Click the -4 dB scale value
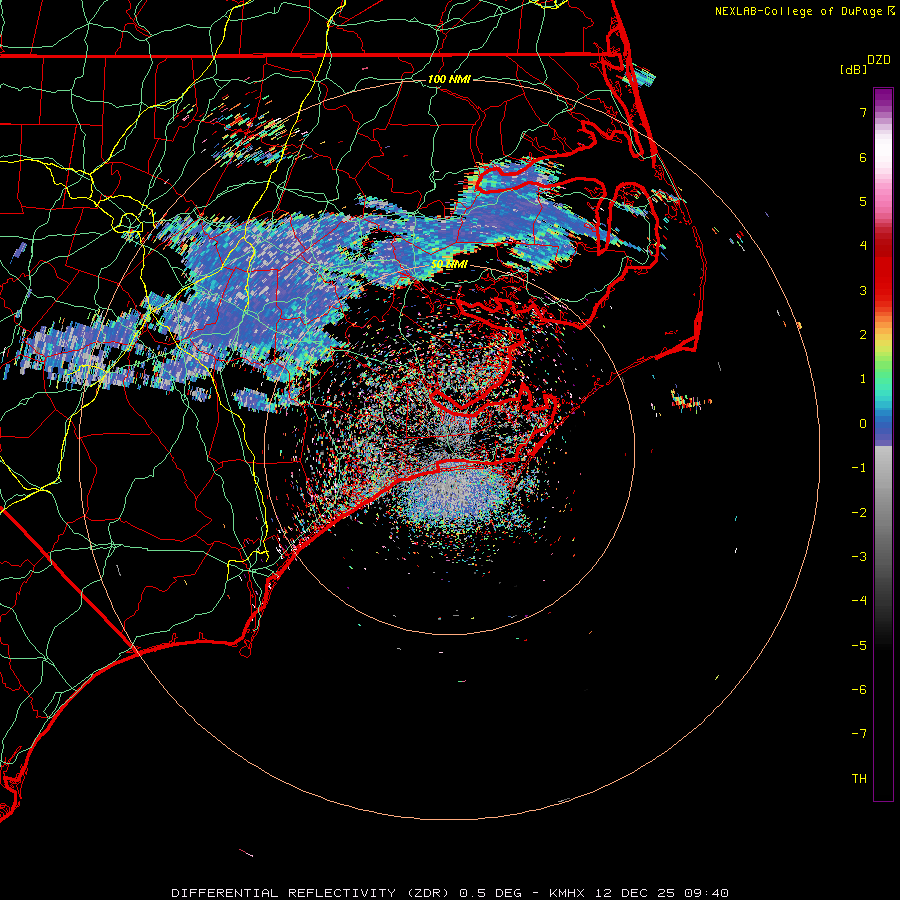The image size is (900, 900). 859,601
